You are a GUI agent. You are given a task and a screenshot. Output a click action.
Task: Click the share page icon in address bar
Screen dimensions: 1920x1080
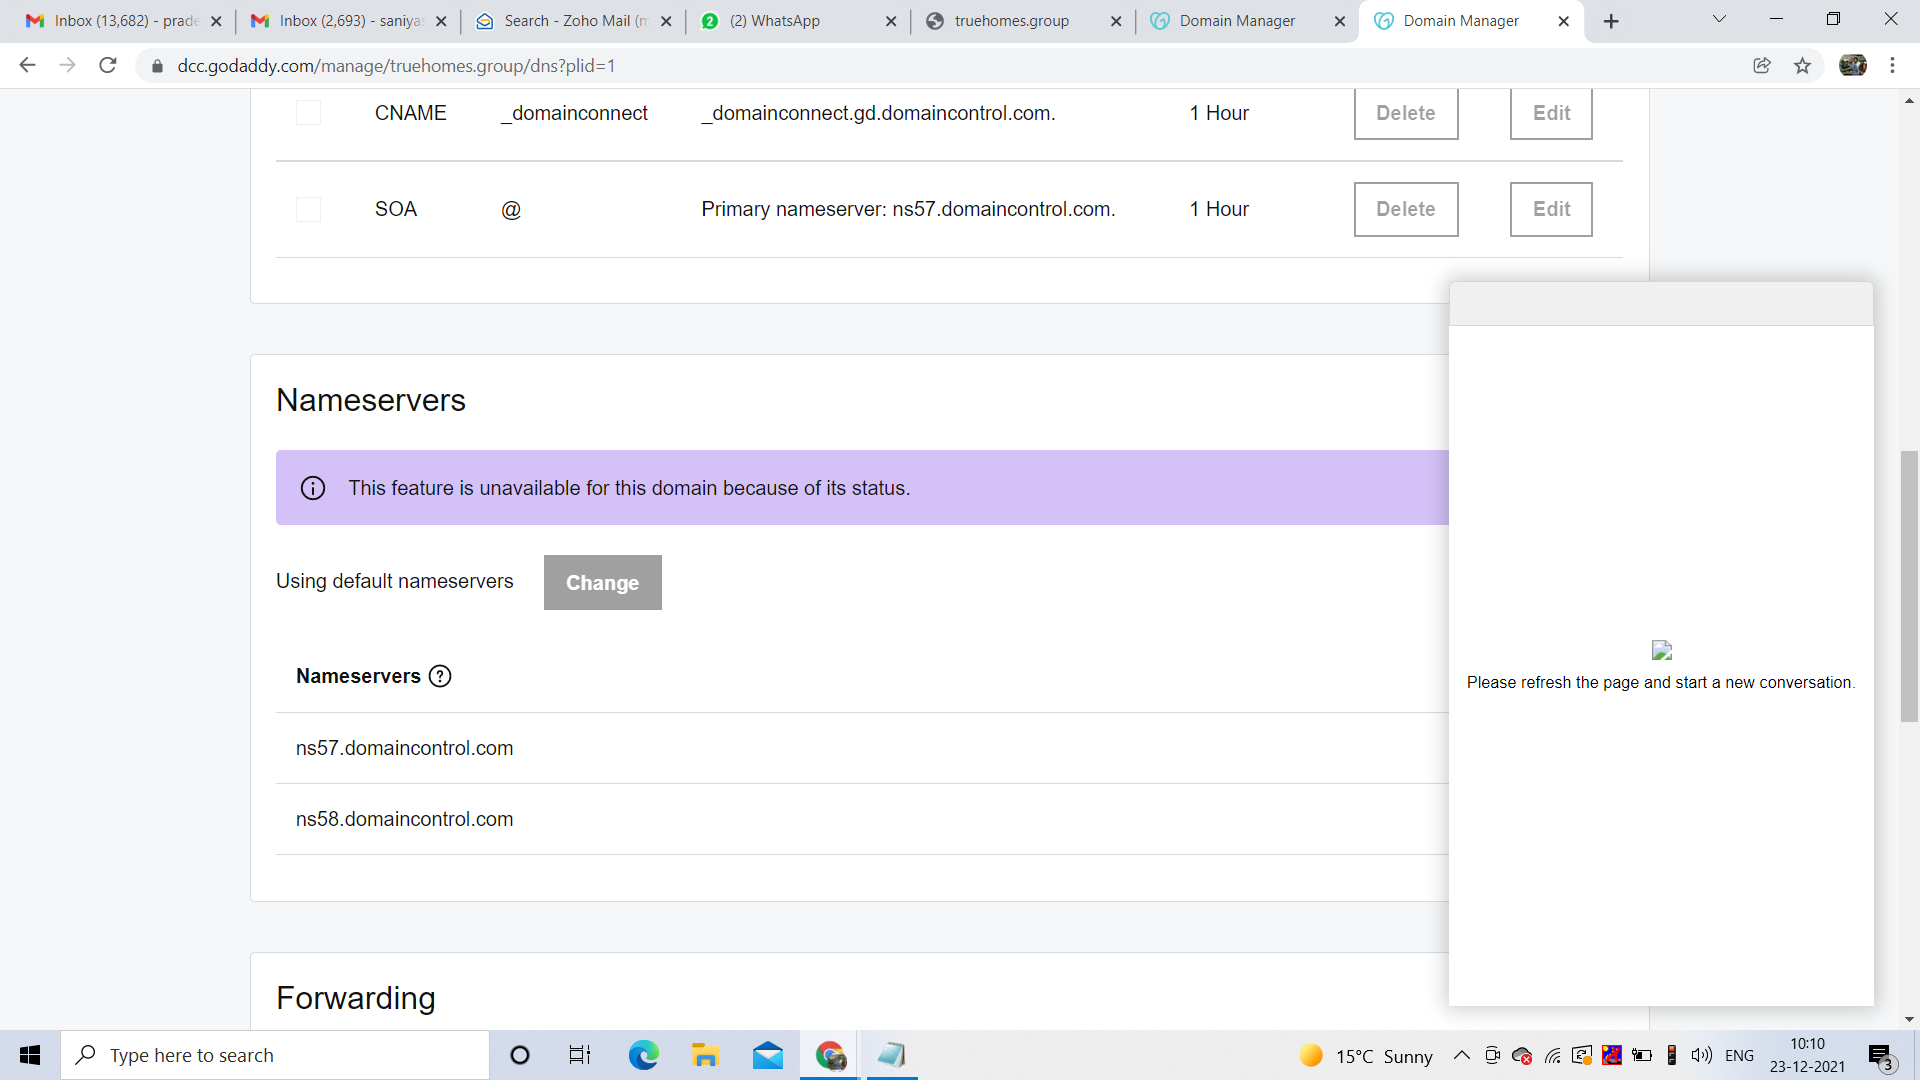(1762, 66)
